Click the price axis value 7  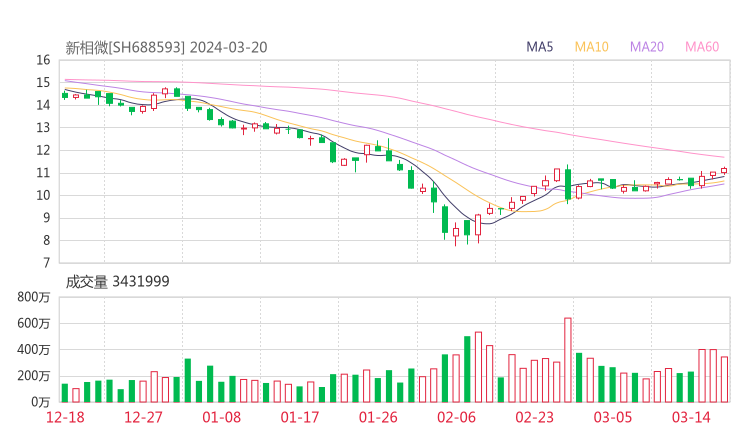pyautogui.click(x=46, y=263)
